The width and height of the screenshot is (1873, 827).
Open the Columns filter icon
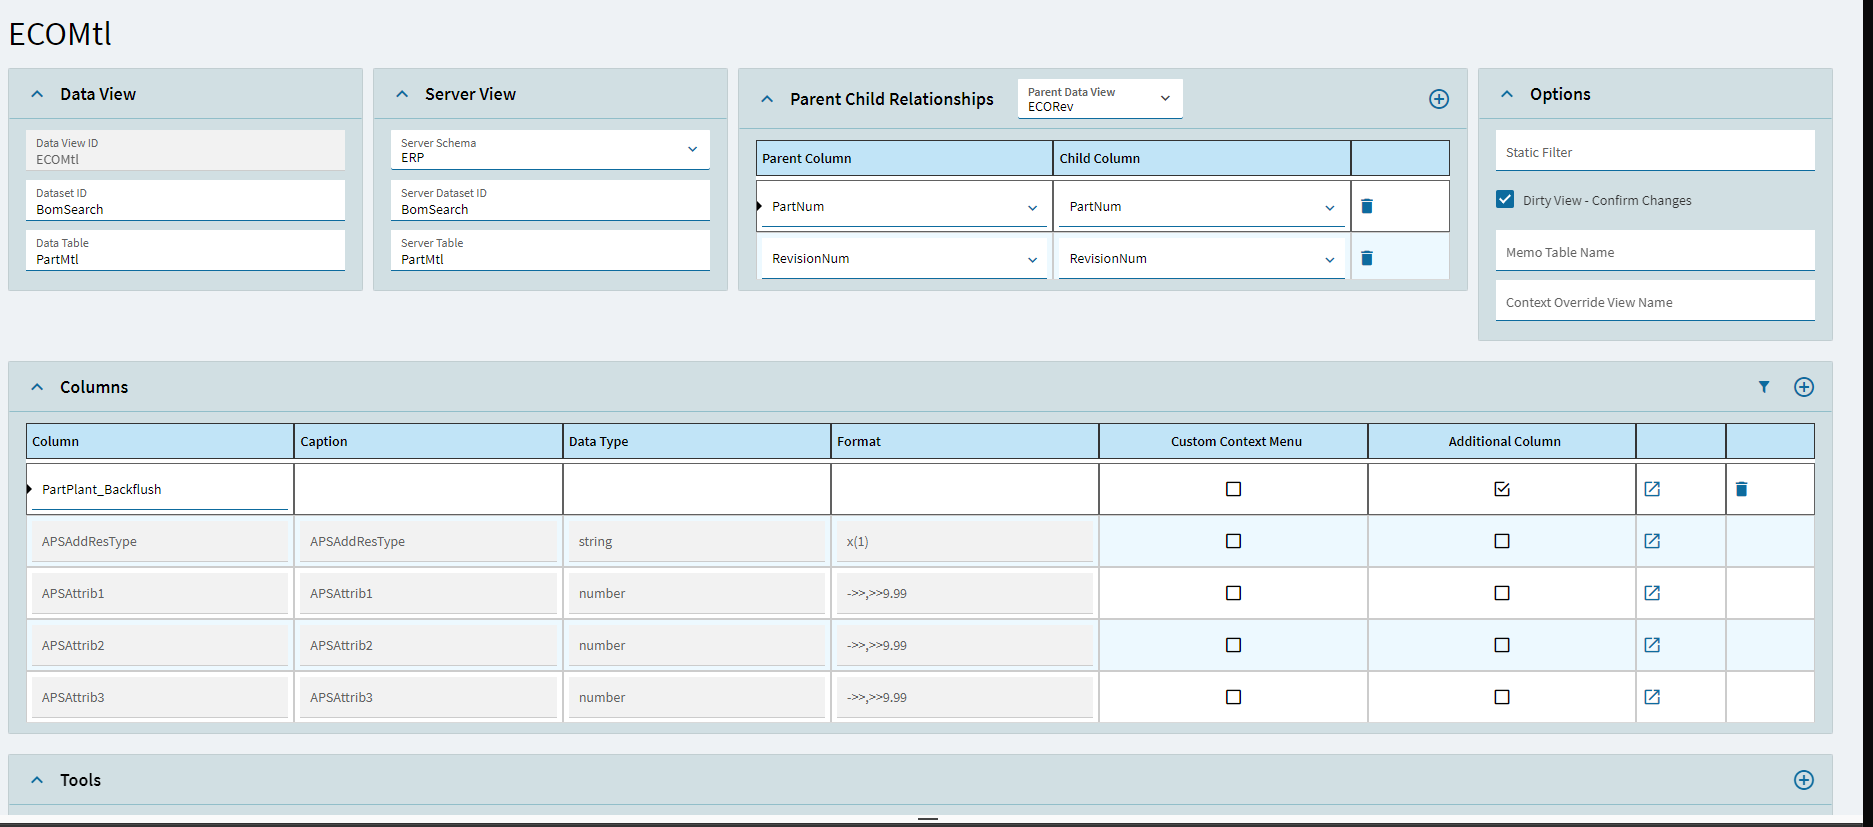pos(1764,387)
